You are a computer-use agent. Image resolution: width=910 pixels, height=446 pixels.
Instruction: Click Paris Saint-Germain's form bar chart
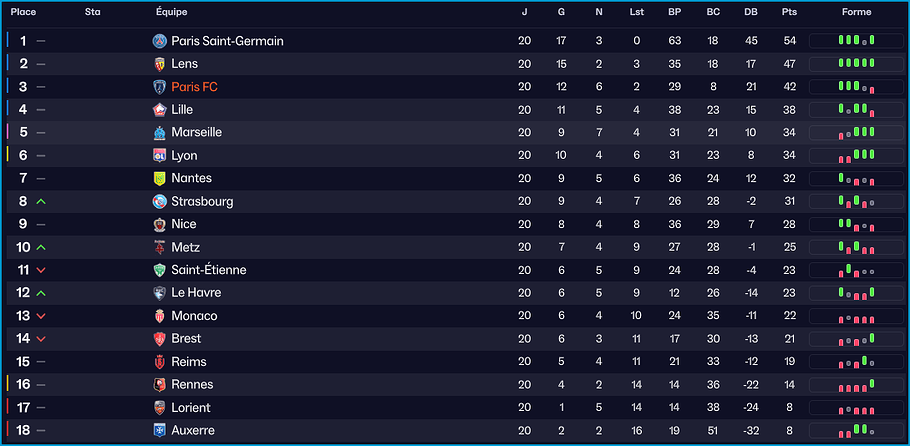tap(856, 41)
